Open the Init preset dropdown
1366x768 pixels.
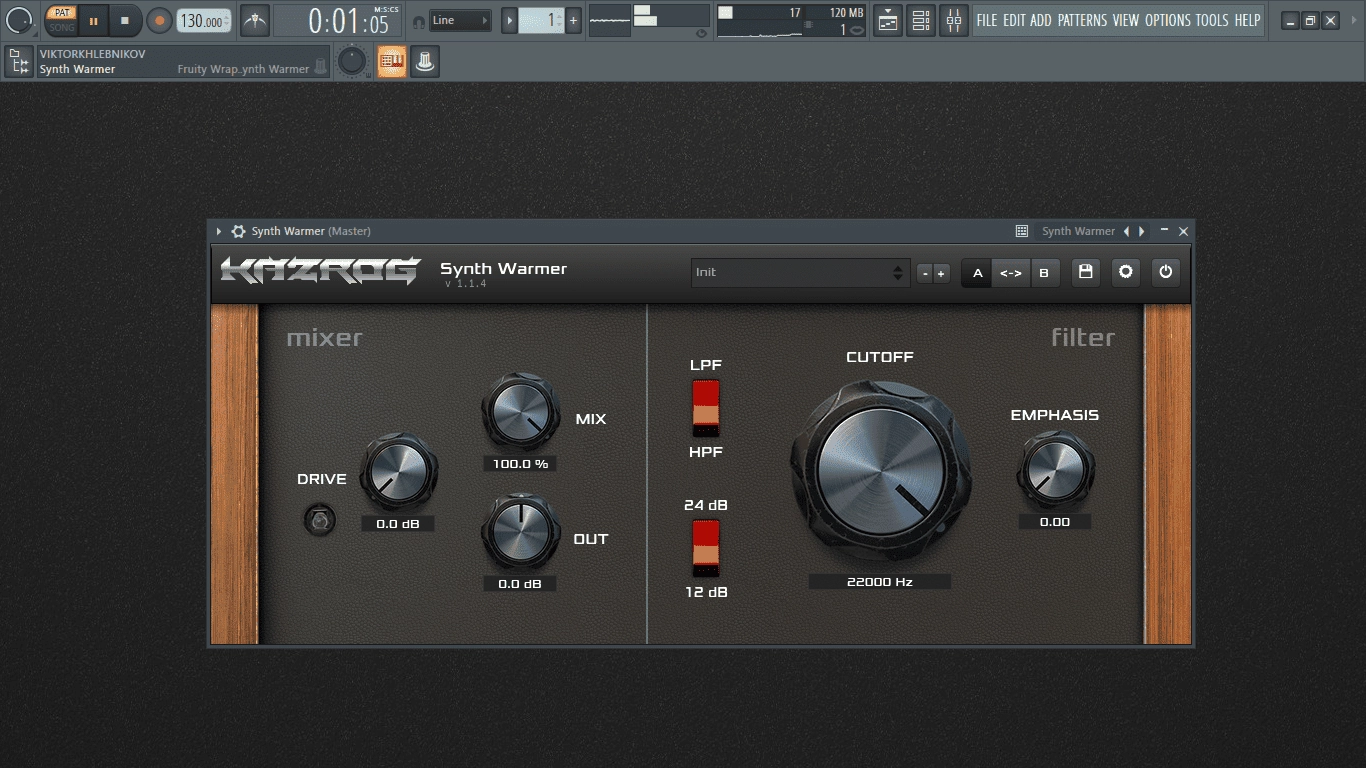pos(800,272)
